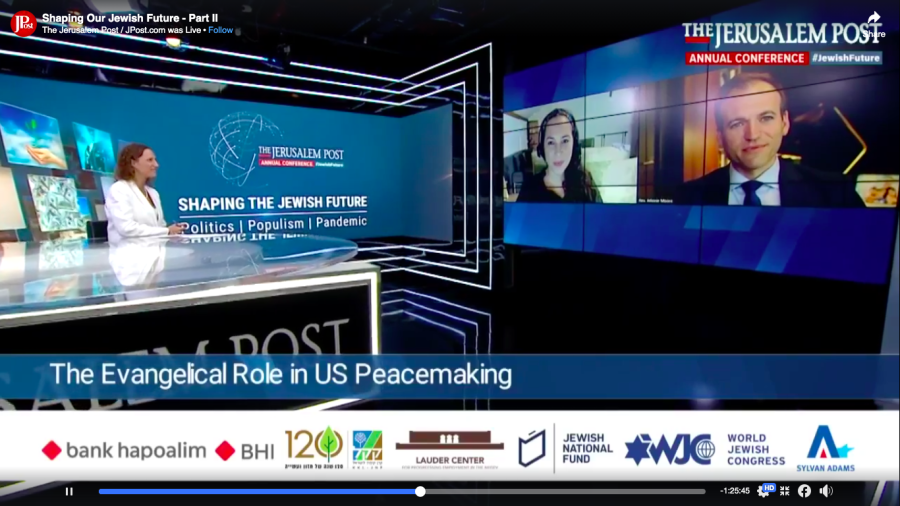Image resolution: width=900 pixels, height=506 pixels.
Task: Open the video on Facebook
Action: click(x=804, y=491)
